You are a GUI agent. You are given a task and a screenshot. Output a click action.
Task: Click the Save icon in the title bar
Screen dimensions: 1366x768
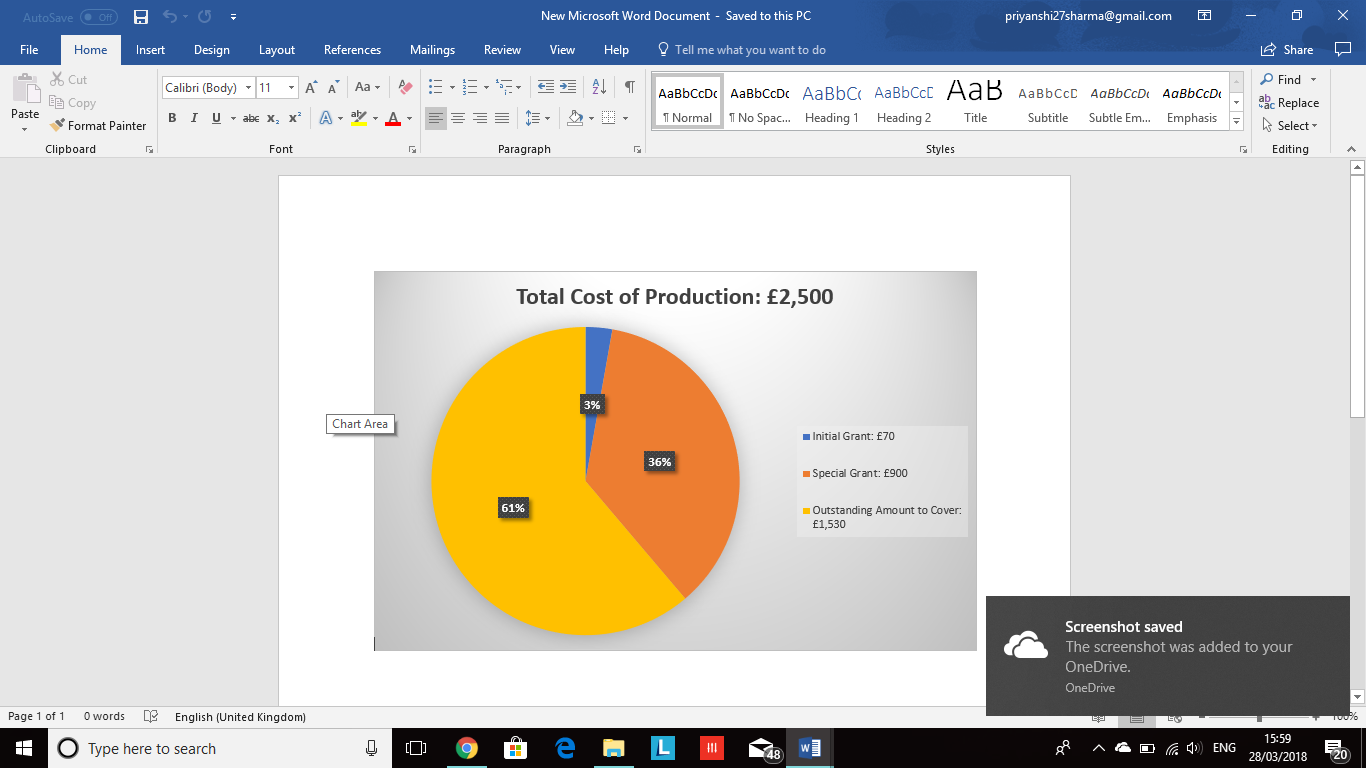click(x=141, y=17)
